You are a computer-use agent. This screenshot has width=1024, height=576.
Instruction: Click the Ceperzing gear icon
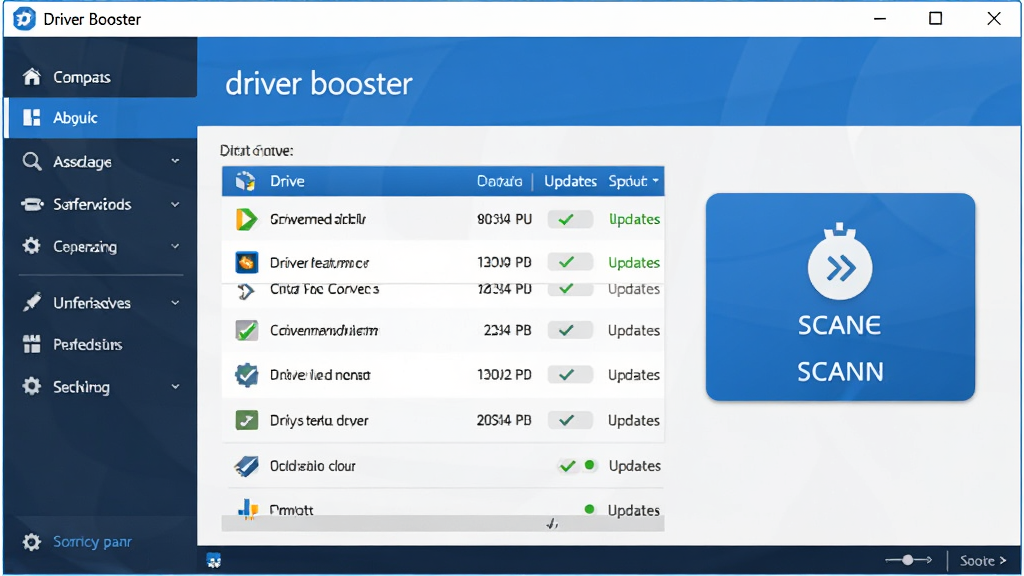click(31, 246)
